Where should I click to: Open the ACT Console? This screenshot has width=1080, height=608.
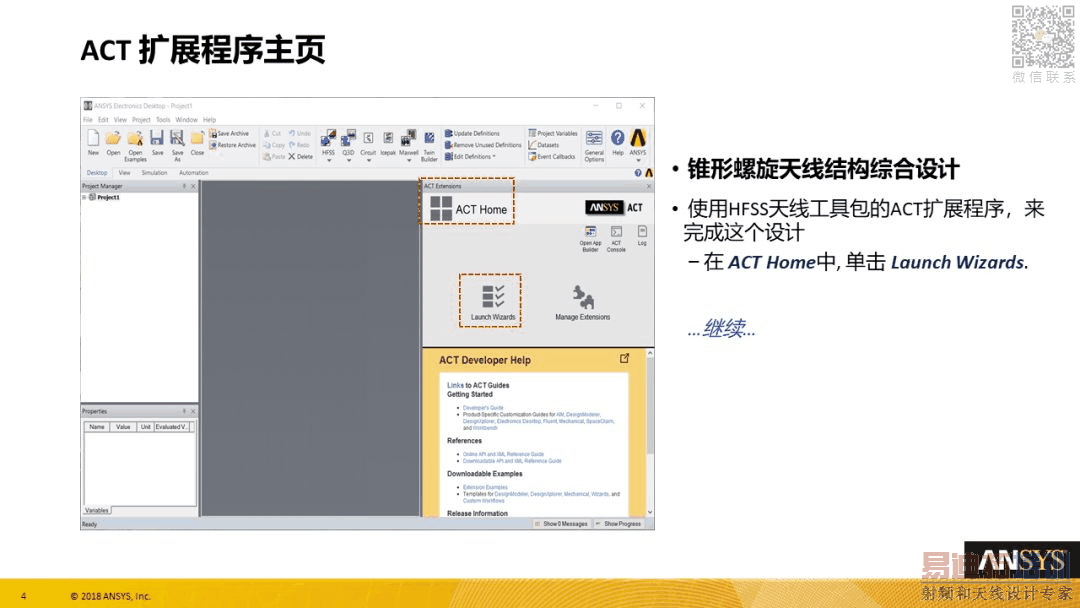pos(616,239)
